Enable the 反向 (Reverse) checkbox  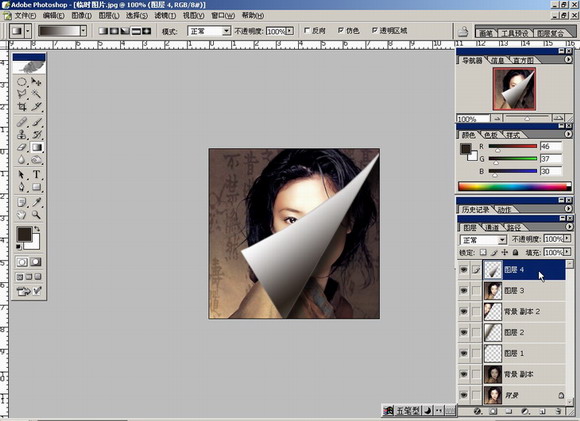(306, 31)
